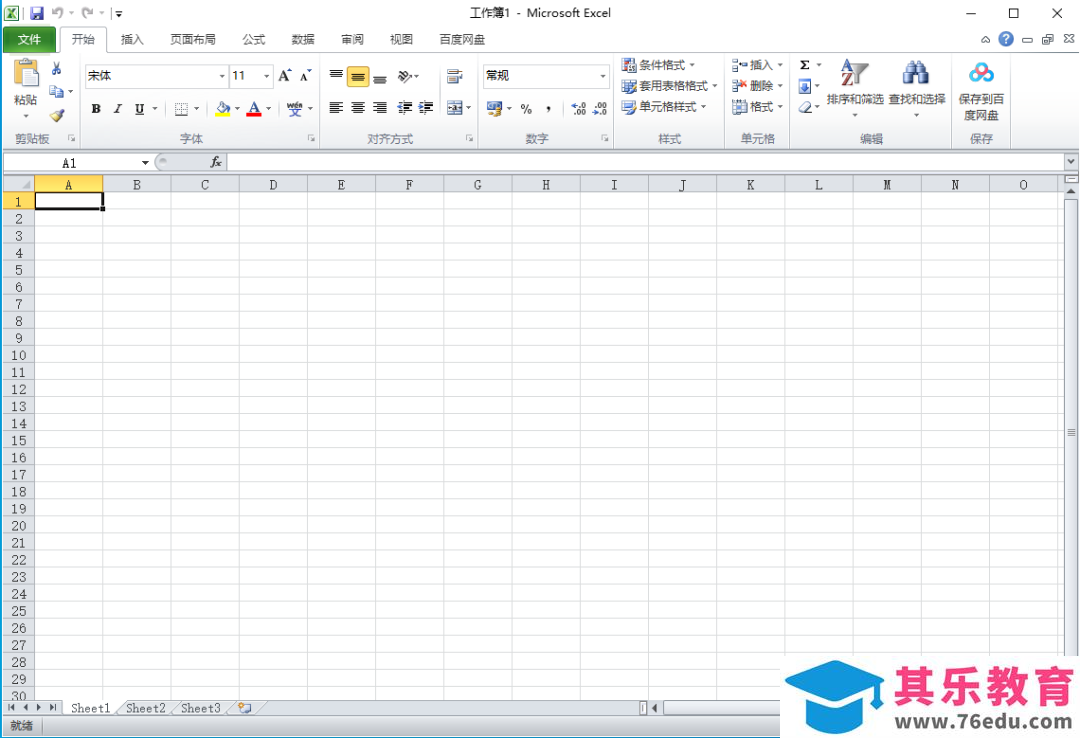The image size is (1080, 738).
Task: Select the Format Painter brush
Action: point(56,115)
